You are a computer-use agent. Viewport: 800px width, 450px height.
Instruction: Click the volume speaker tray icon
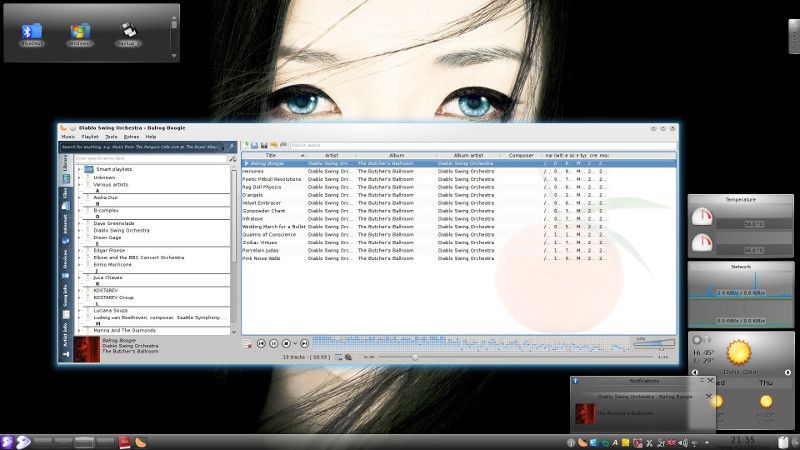(683, 443)
